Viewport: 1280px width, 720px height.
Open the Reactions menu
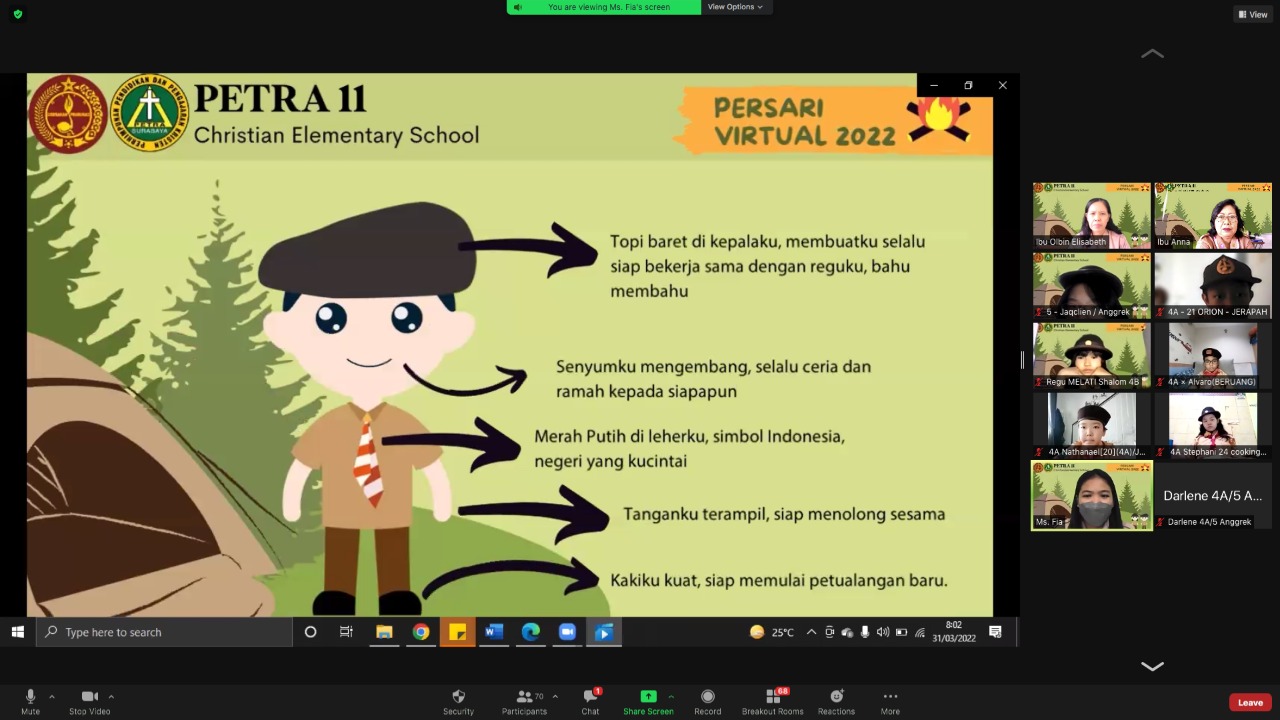836,701
